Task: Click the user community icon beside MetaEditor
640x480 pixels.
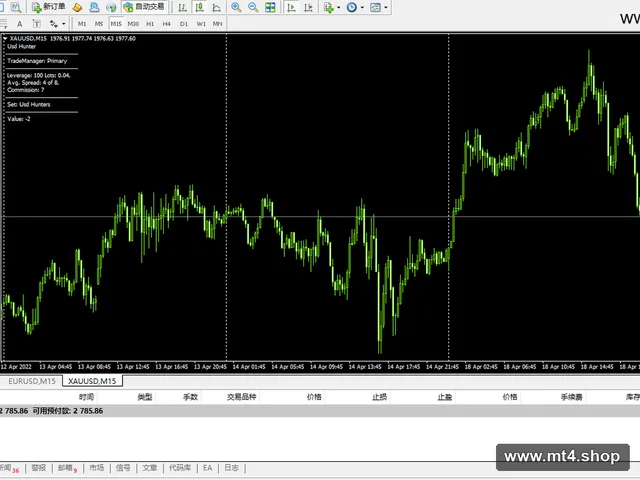Action: [94, 7]
